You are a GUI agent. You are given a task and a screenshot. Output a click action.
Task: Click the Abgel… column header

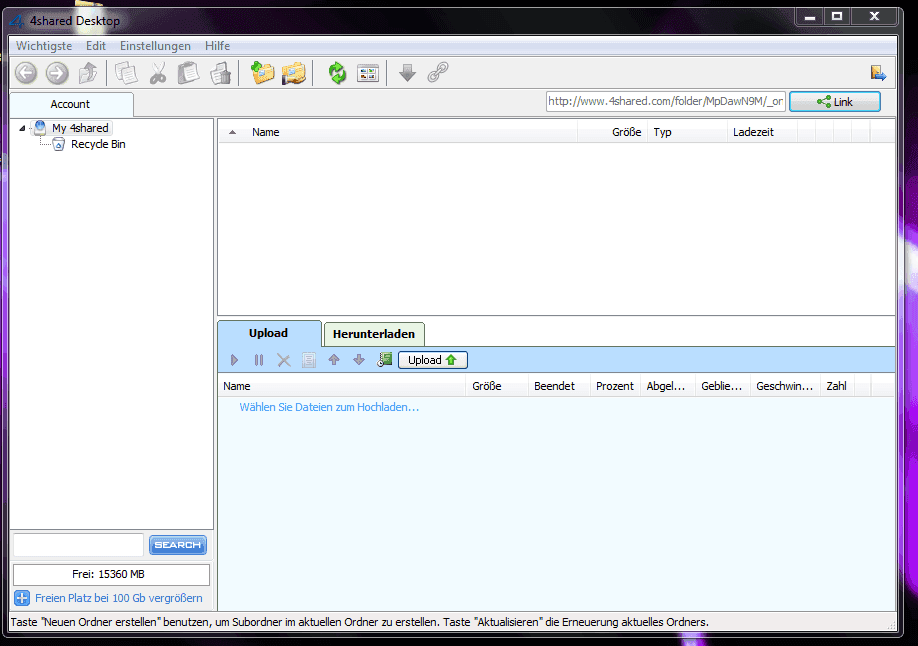tap(667, 386)
